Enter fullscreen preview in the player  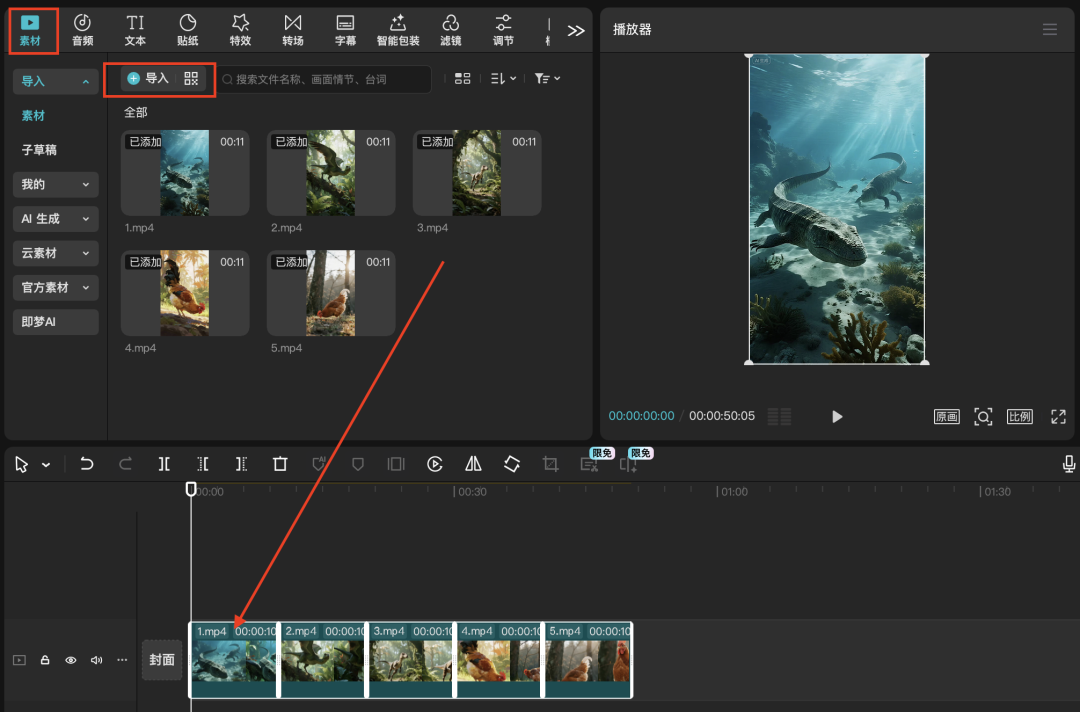[1058, 417]
